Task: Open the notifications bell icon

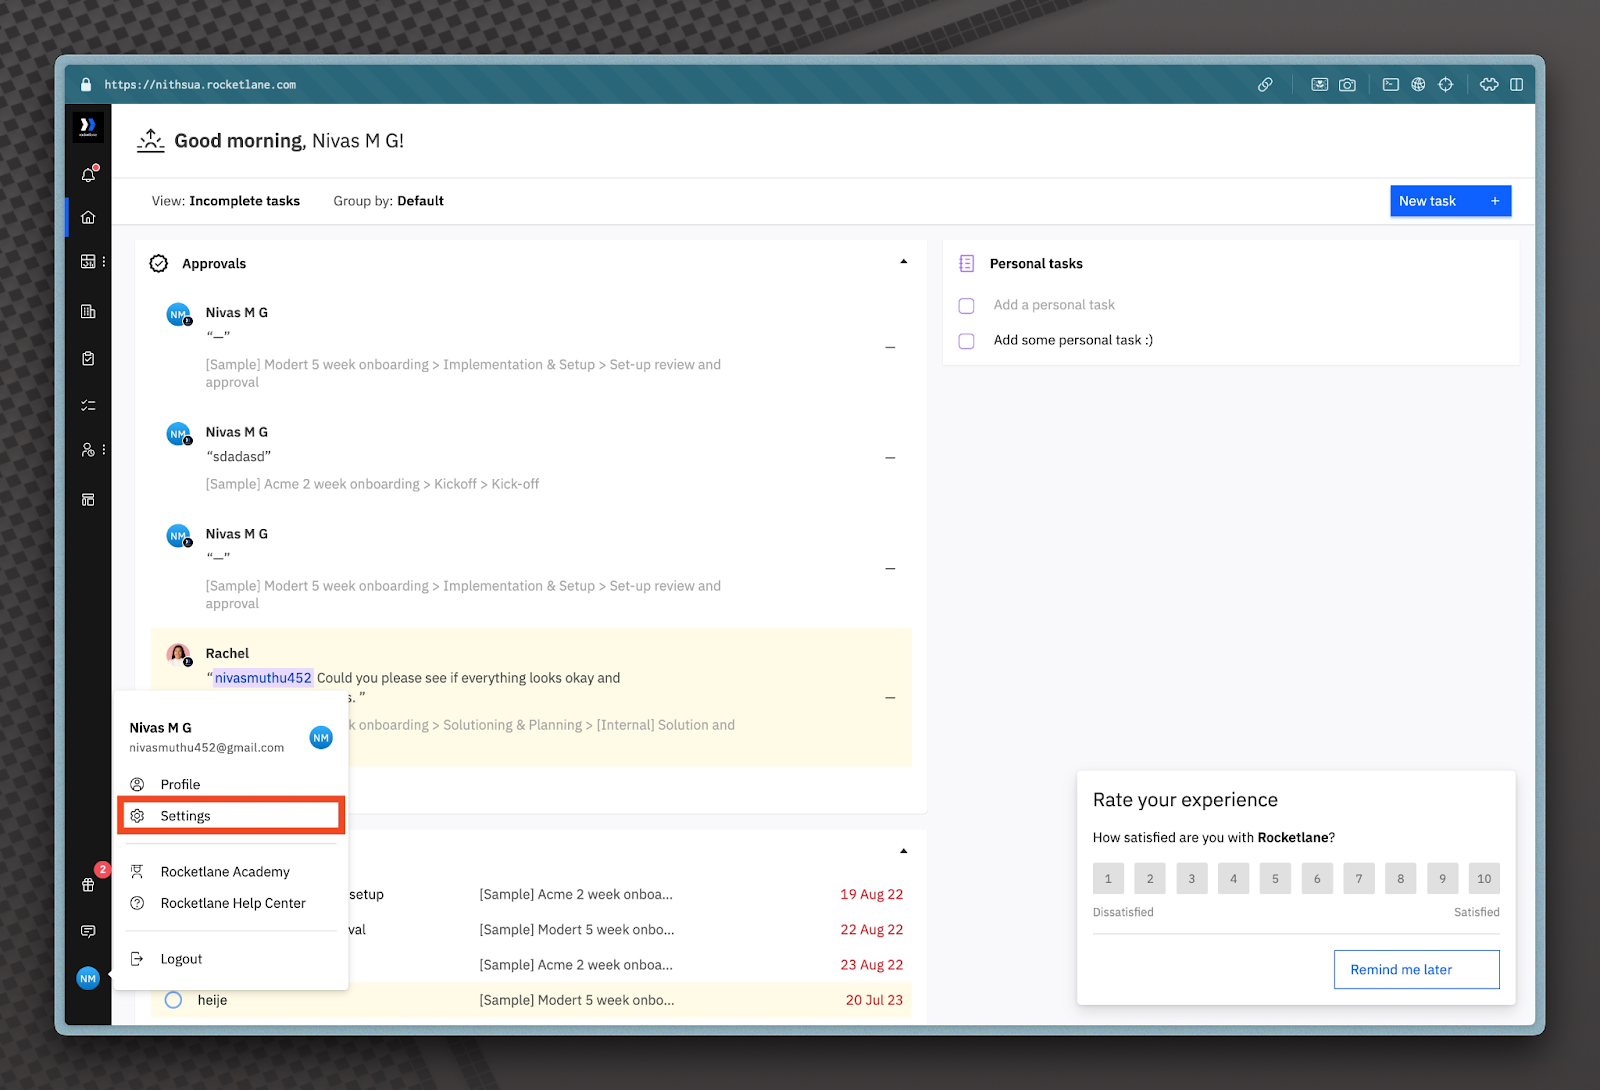Action: 88,175
